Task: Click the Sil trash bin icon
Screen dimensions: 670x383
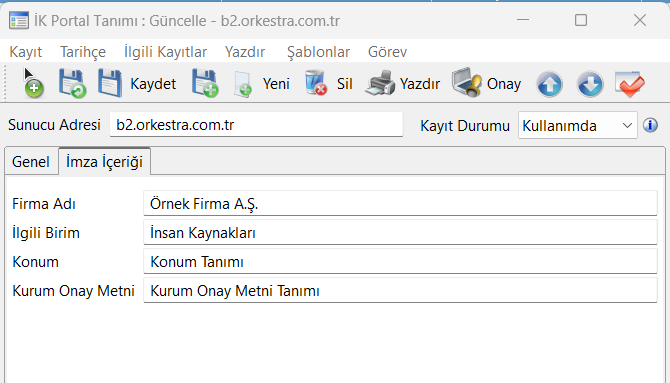Action: tap(316, 83)
